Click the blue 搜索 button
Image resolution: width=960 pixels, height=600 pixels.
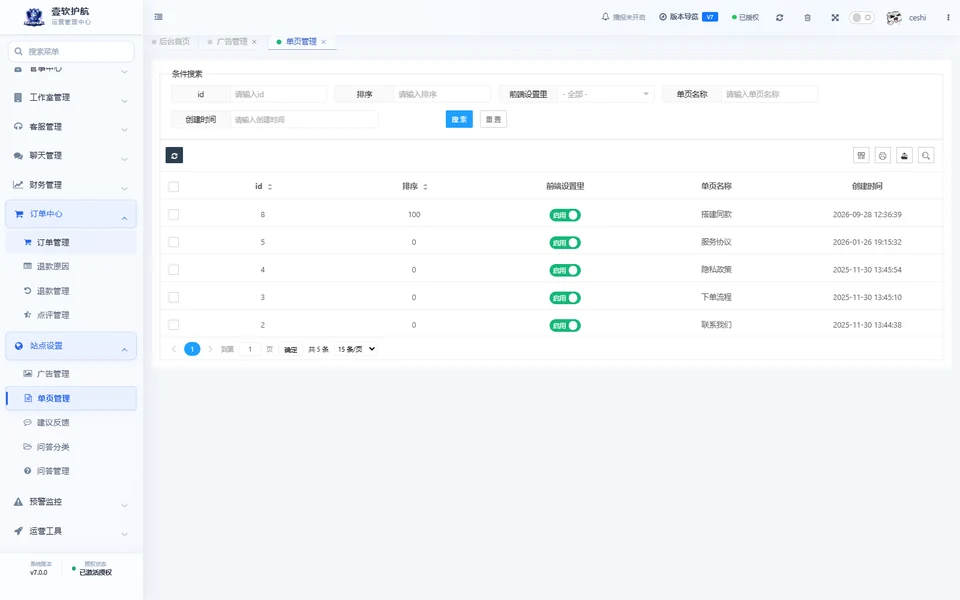click(459, 119)
